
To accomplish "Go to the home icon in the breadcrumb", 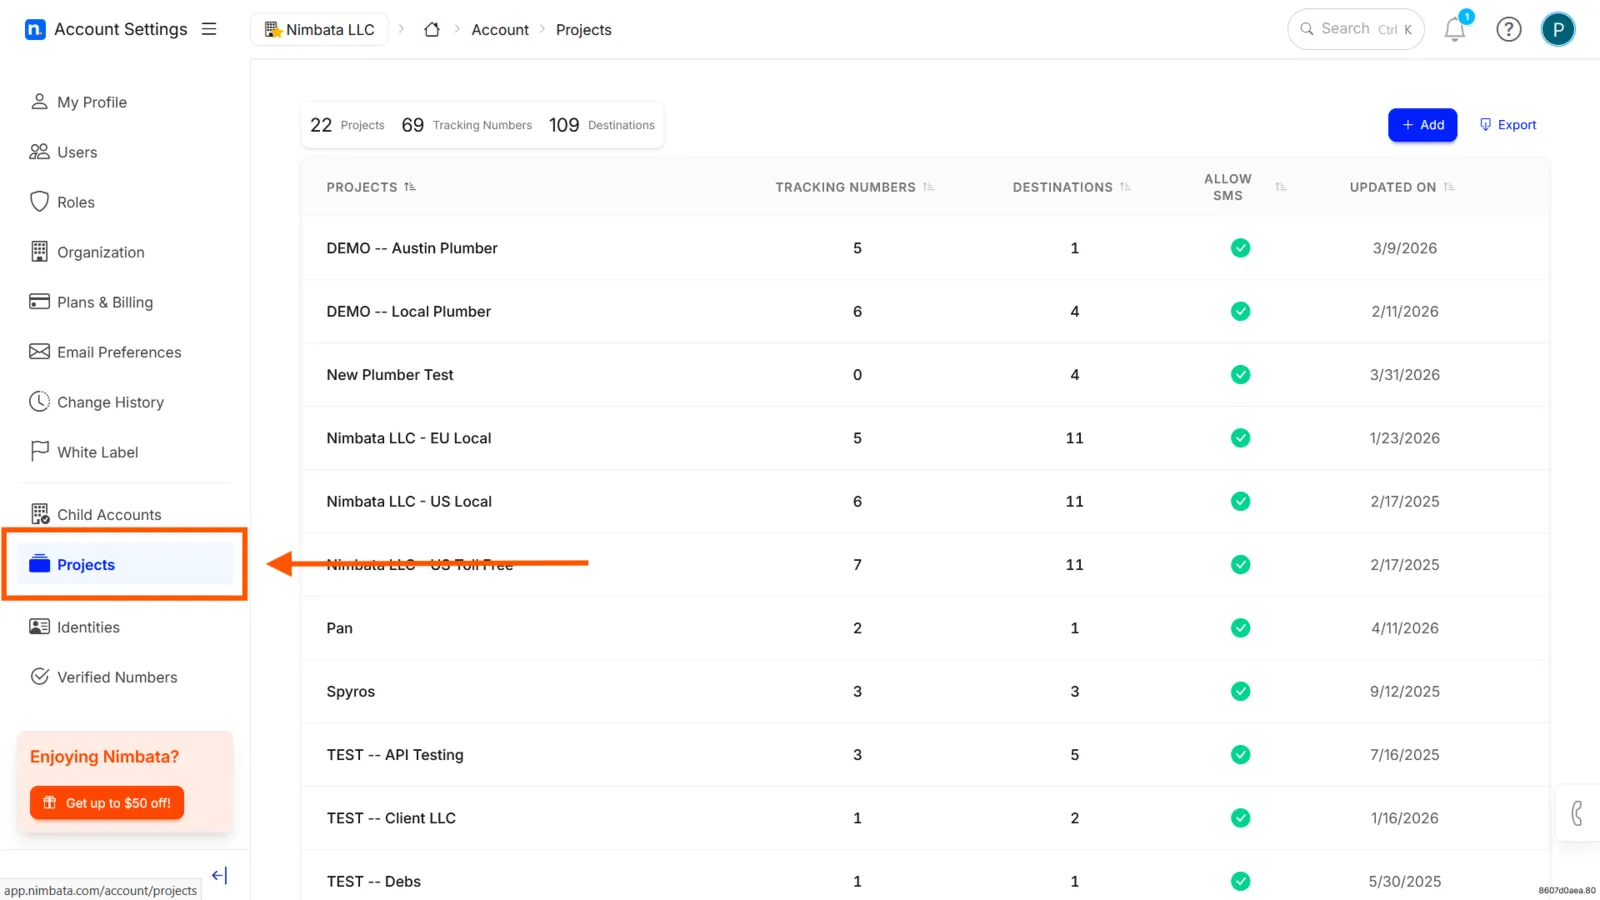I will coord(432,30).
